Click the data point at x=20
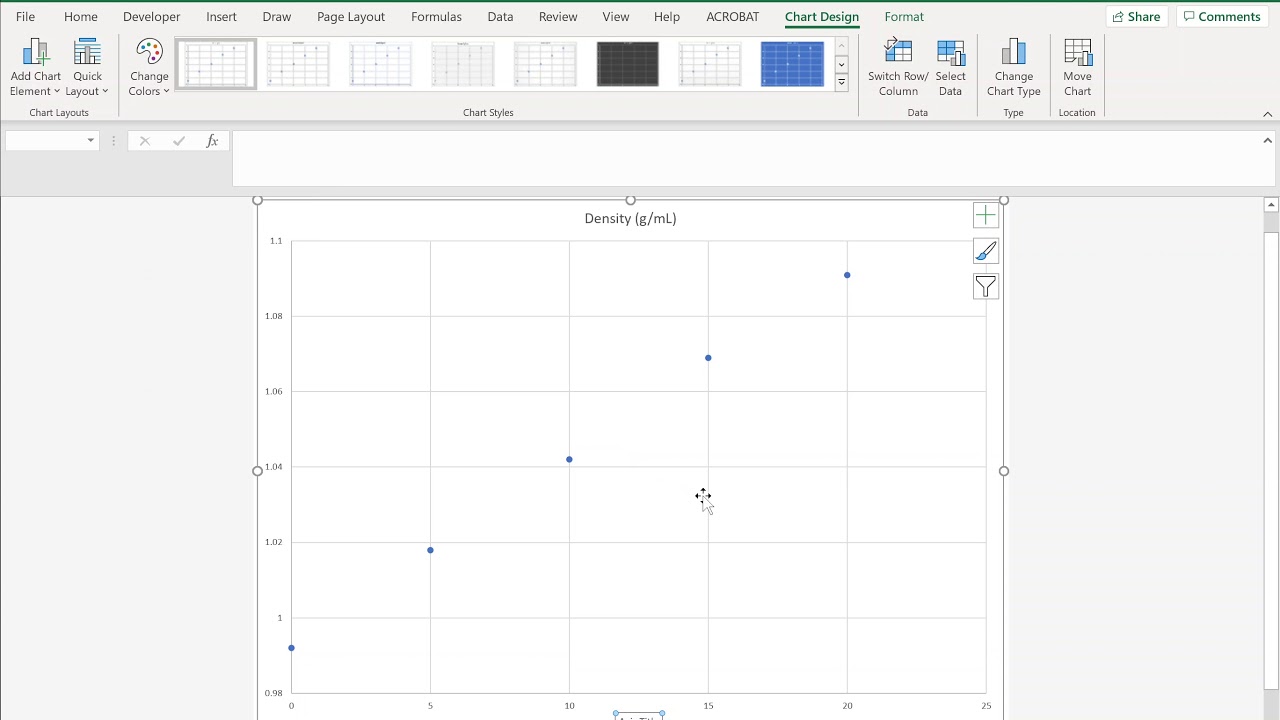This screenshot has height=720, width=1280. click(847, 275)
